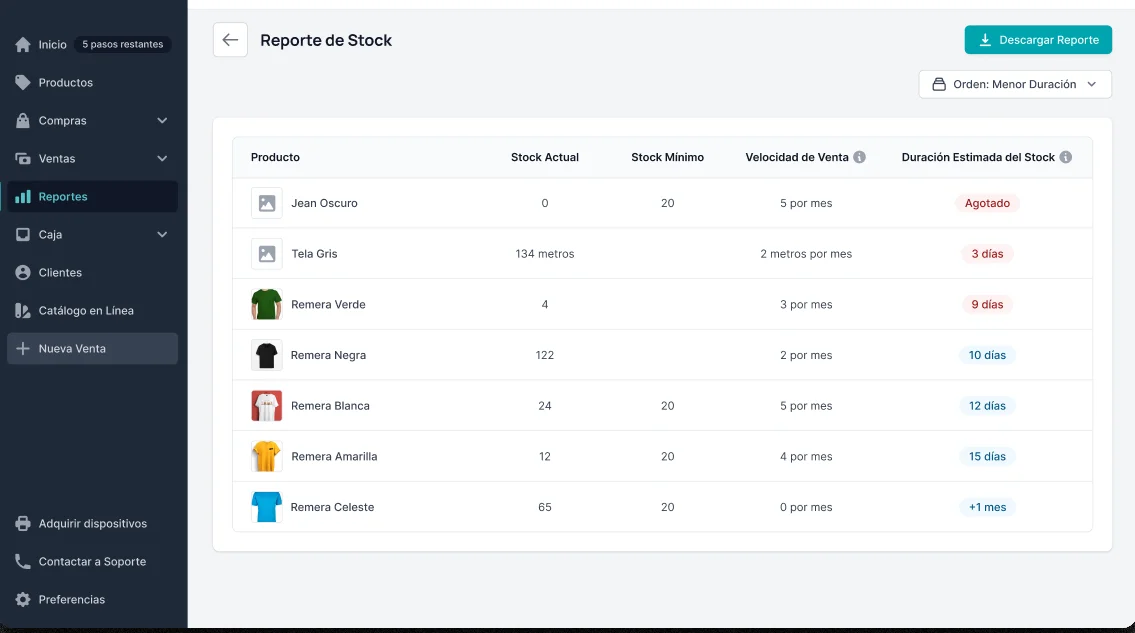This screenshot has height=633, width=1135.
Task: Click the Productos tag icon
Action: pos(23,83)
